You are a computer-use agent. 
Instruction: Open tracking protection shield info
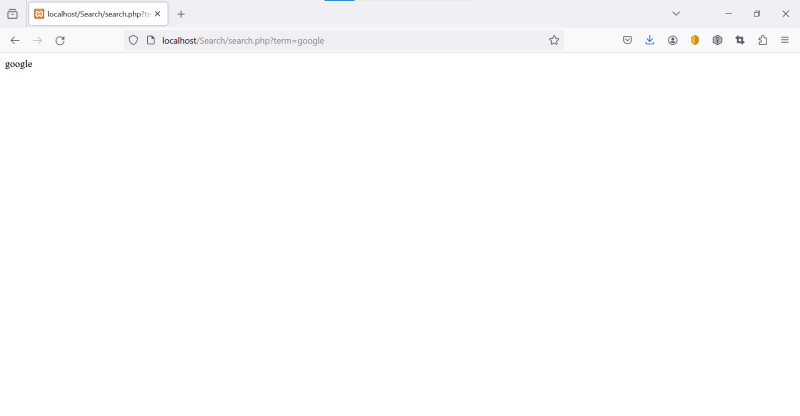point(133,40)
